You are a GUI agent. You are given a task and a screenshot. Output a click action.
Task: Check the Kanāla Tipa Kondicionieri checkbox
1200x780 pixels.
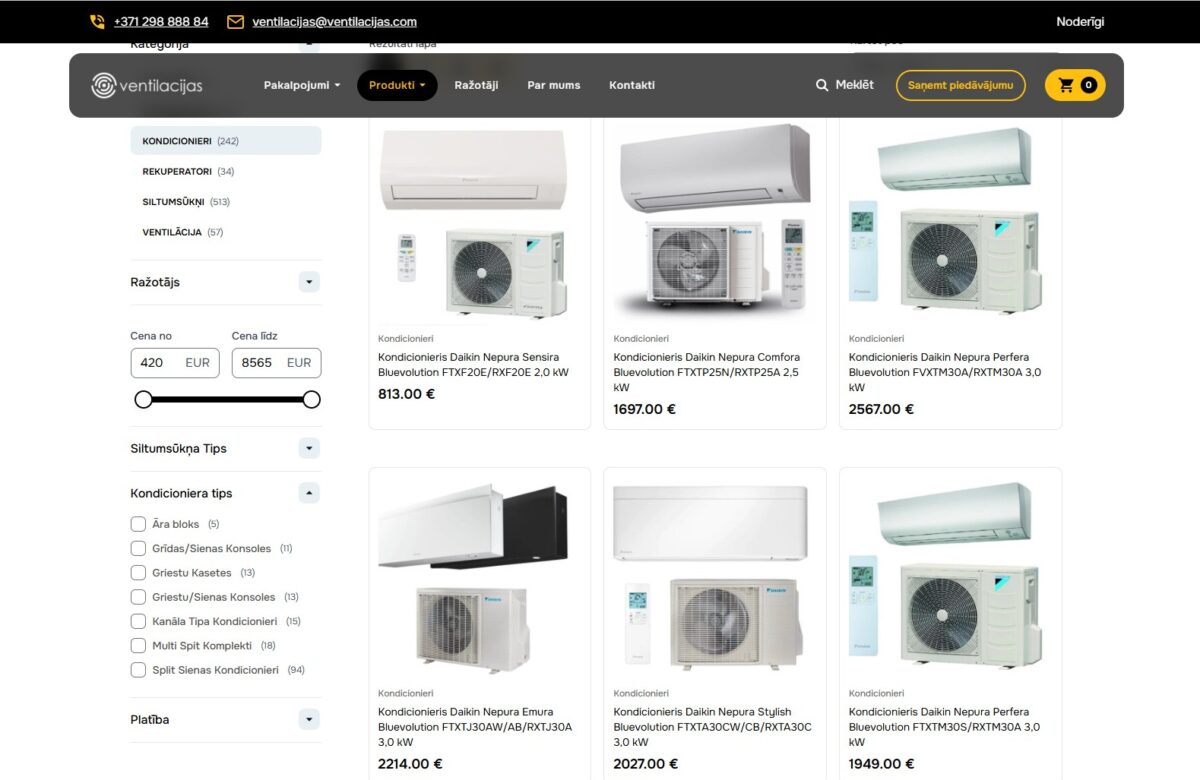click(x=138, y=621)
